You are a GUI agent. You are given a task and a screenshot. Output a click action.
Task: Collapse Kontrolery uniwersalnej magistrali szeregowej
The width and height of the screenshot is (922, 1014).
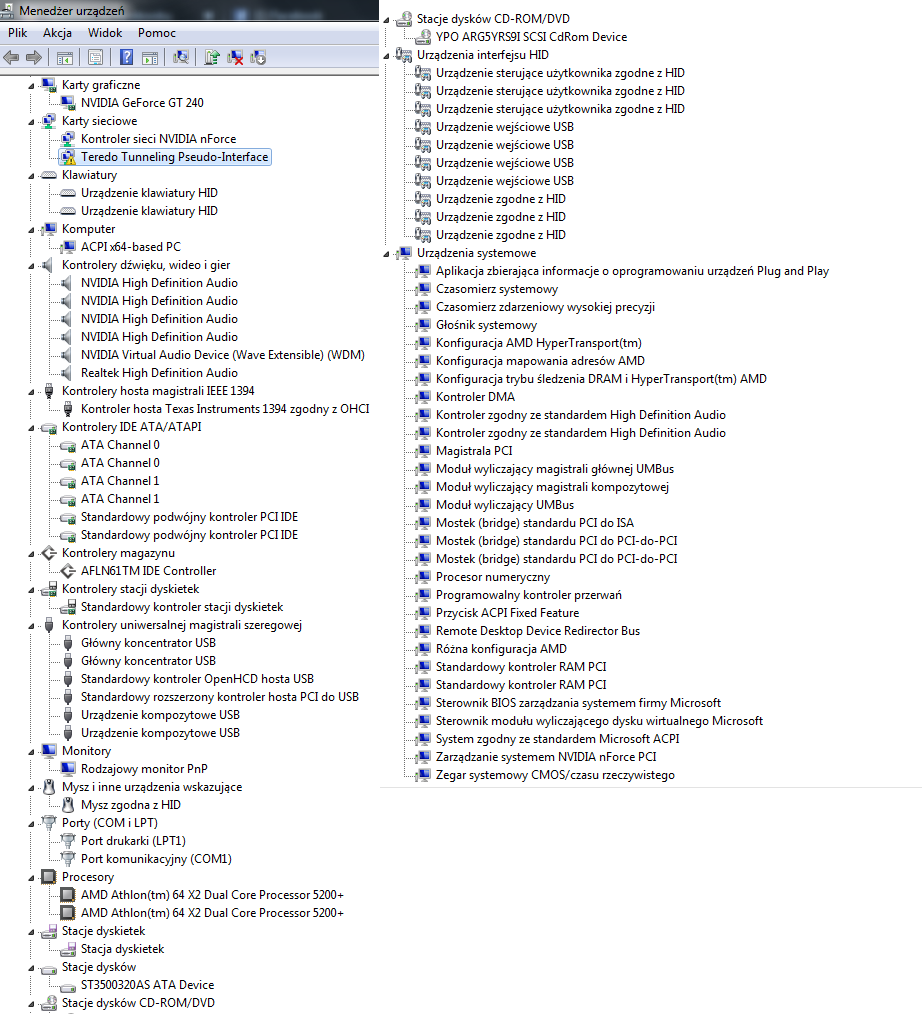pos(31,626)
